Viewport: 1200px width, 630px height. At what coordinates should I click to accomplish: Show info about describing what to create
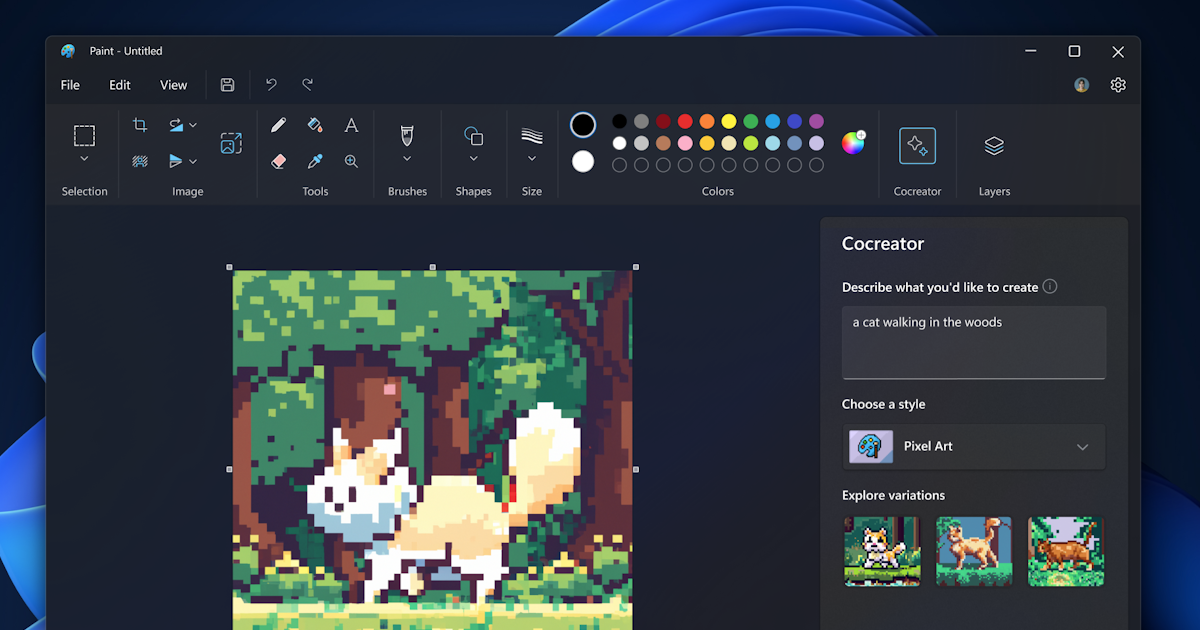point(1050,286)
